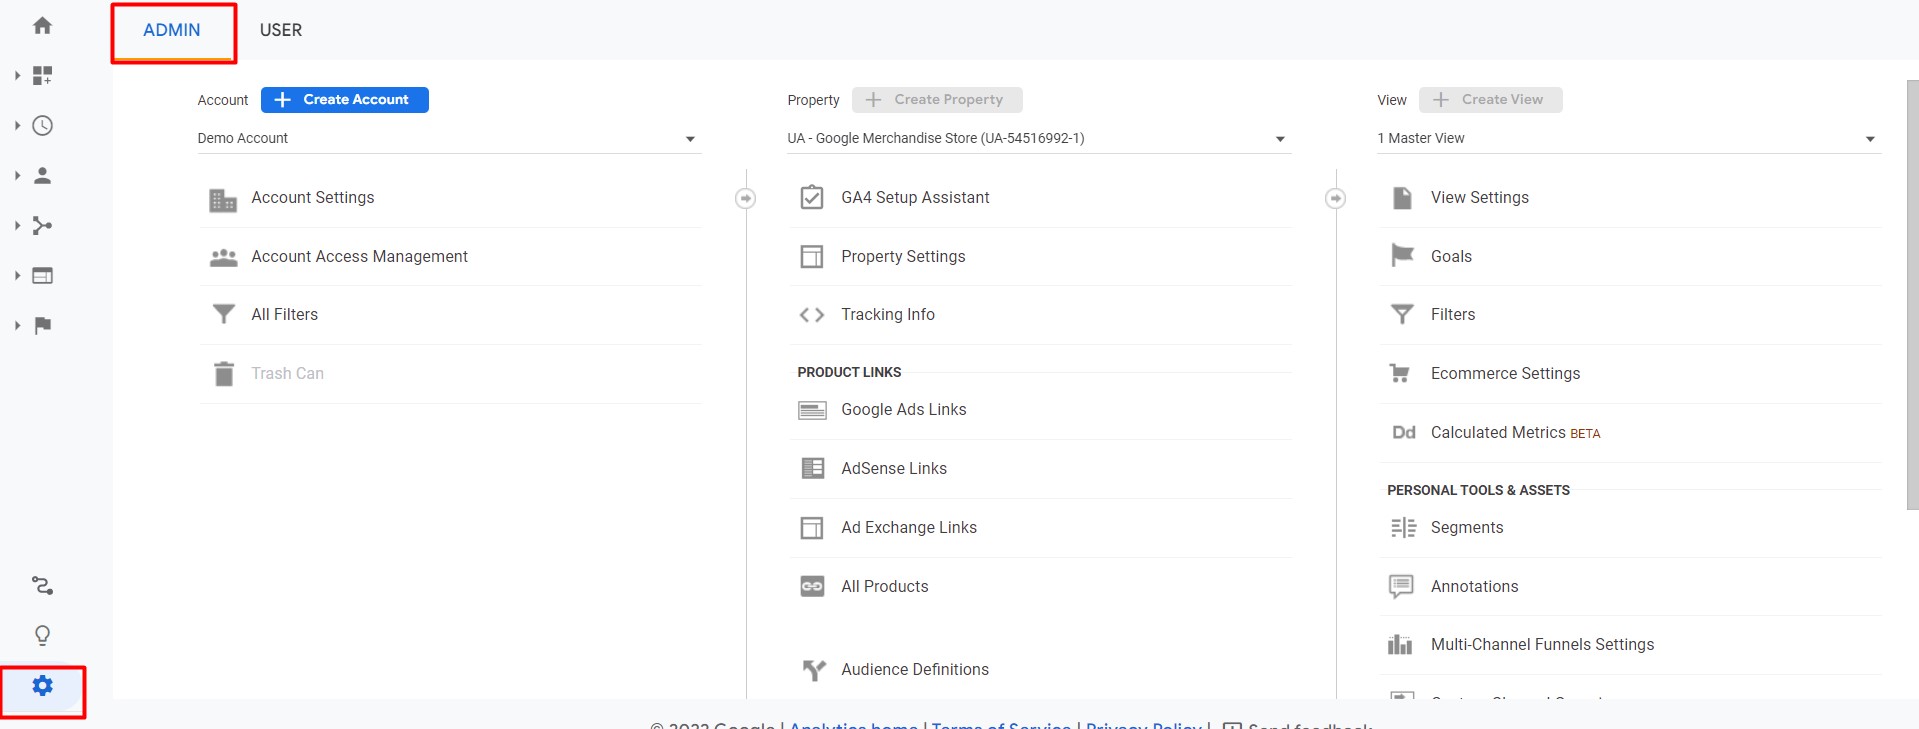The width and height of the screenshot is (1919, 729).
Task: Open Behavior window icon in sidebar
Action: click(42, 276)
